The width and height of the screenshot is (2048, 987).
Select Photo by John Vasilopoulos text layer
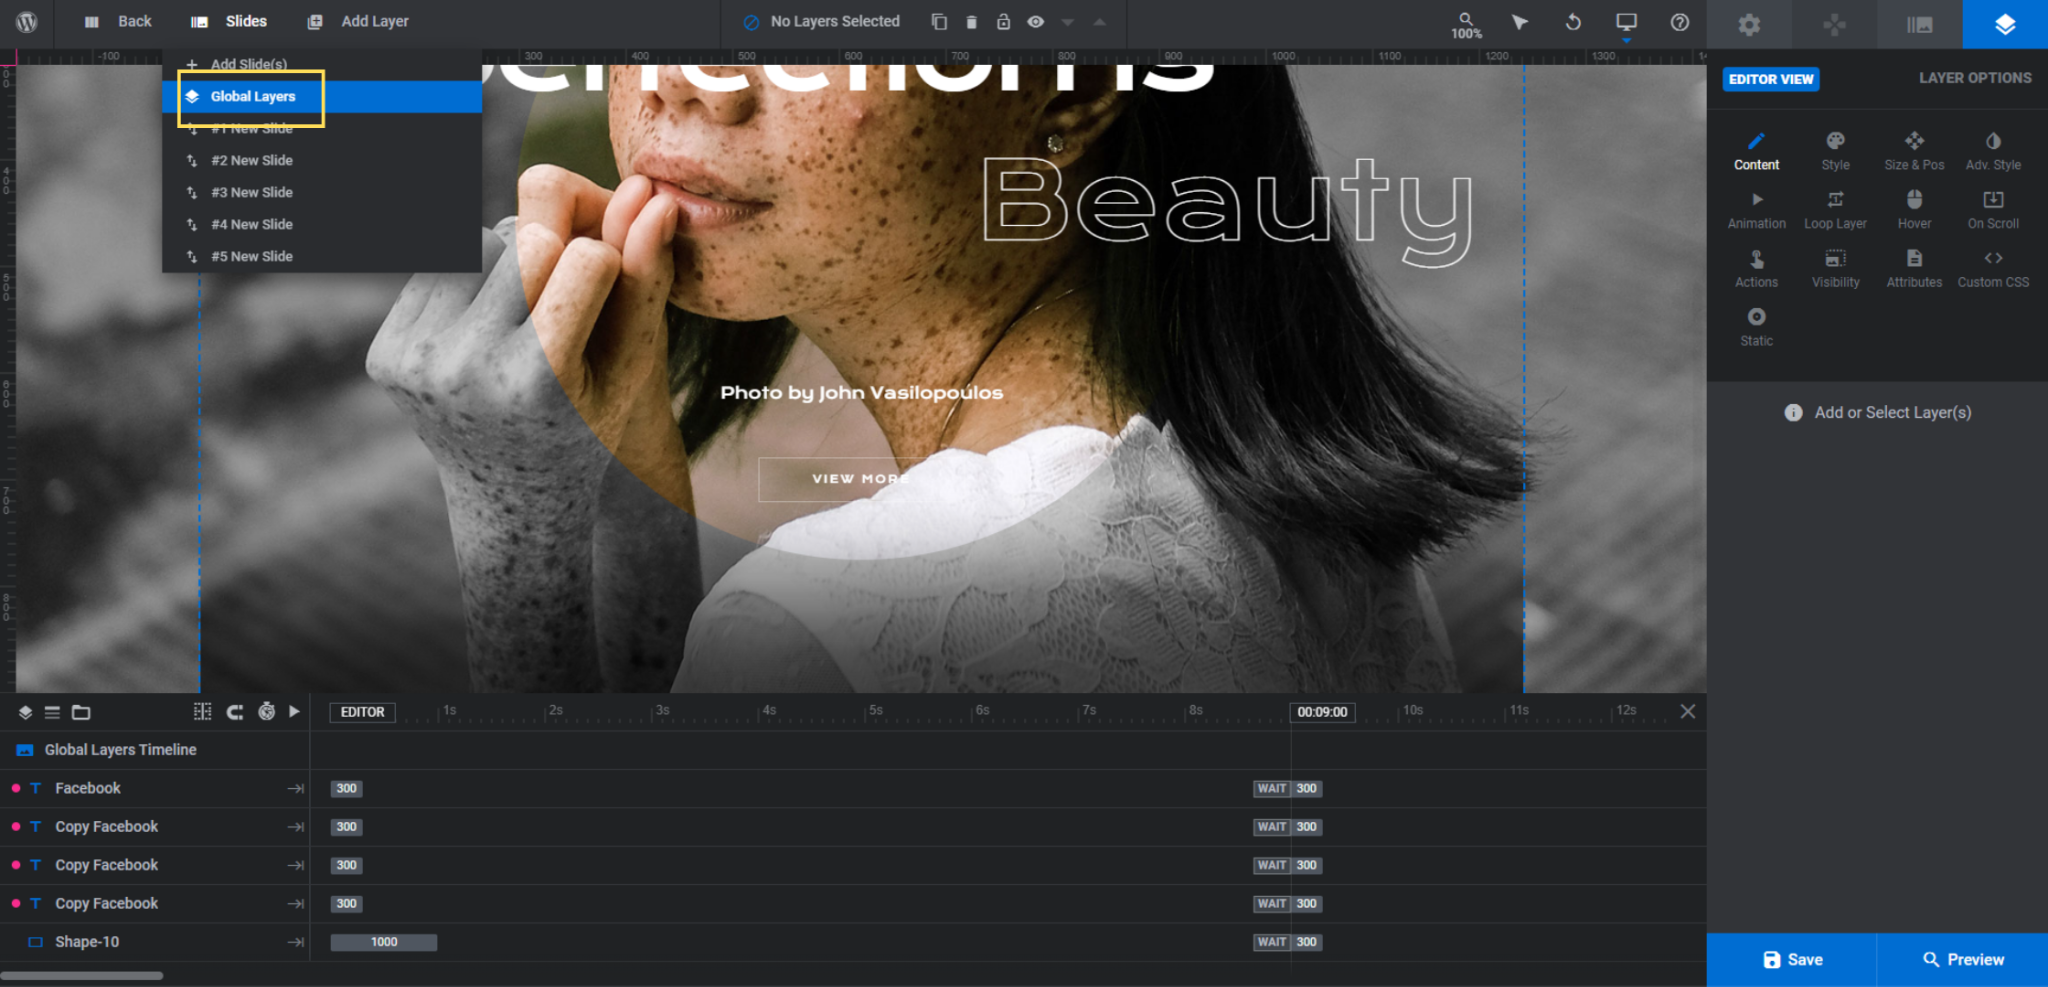tap(861, 393)
